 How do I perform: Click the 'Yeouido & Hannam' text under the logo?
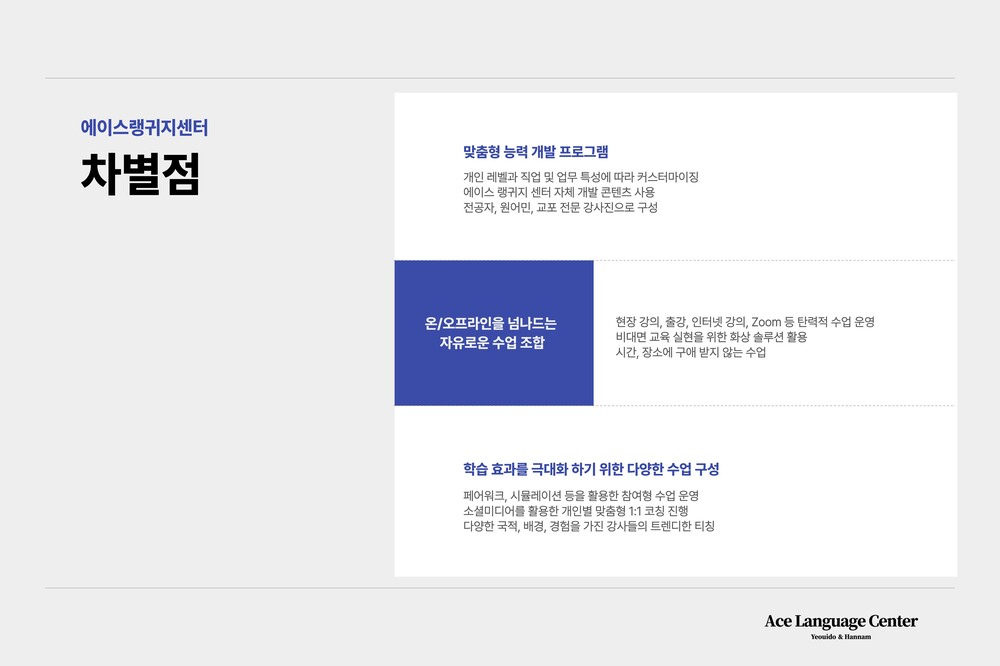coord(840,637)
